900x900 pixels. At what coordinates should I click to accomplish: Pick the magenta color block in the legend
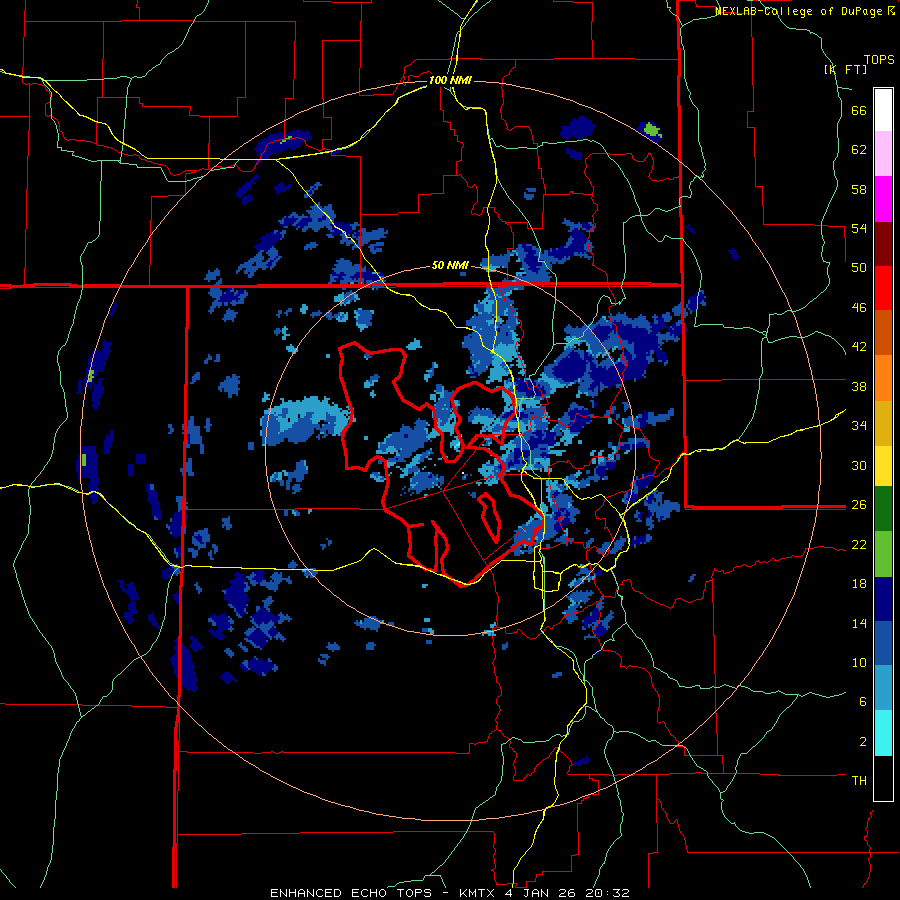[883, 199]
